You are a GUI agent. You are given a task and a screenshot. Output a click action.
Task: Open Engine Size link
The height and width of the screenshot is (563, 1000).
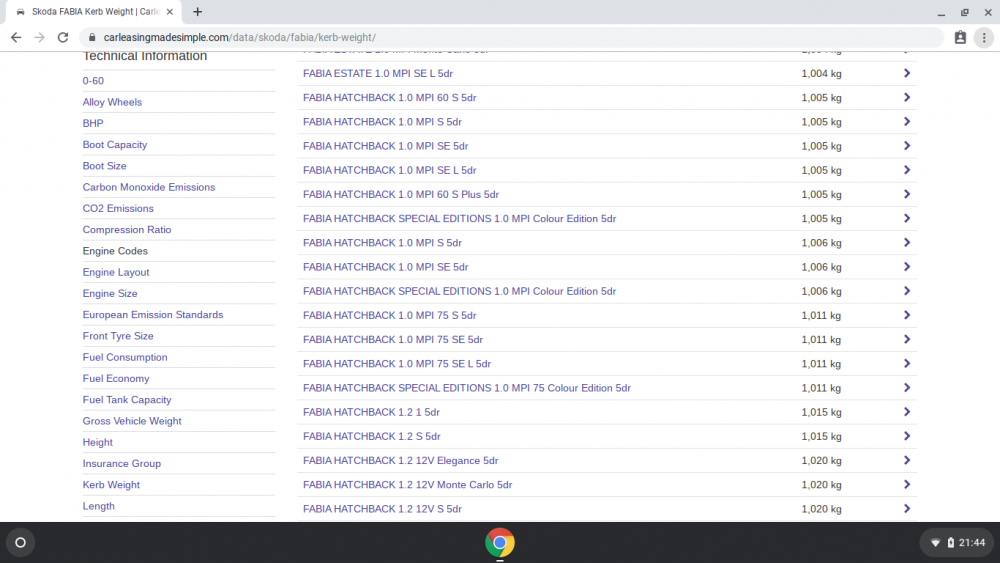[110, 293]
